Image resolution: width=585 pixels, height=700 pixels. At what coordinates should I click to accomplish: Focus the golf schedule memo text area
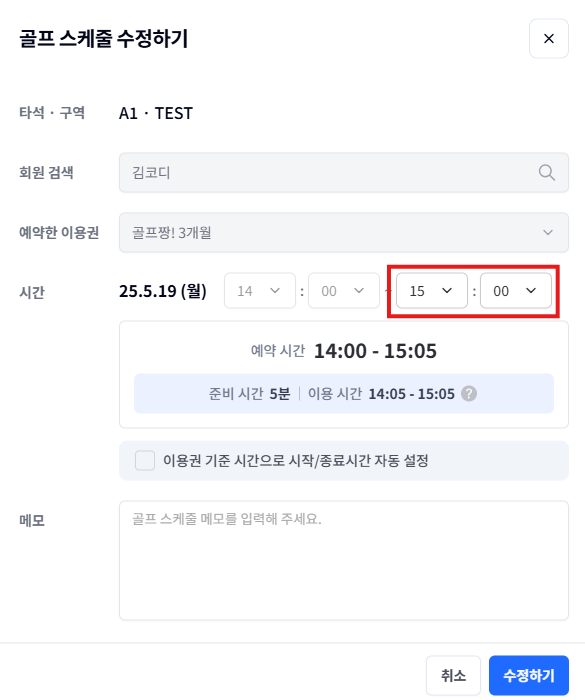pos(343,560)
